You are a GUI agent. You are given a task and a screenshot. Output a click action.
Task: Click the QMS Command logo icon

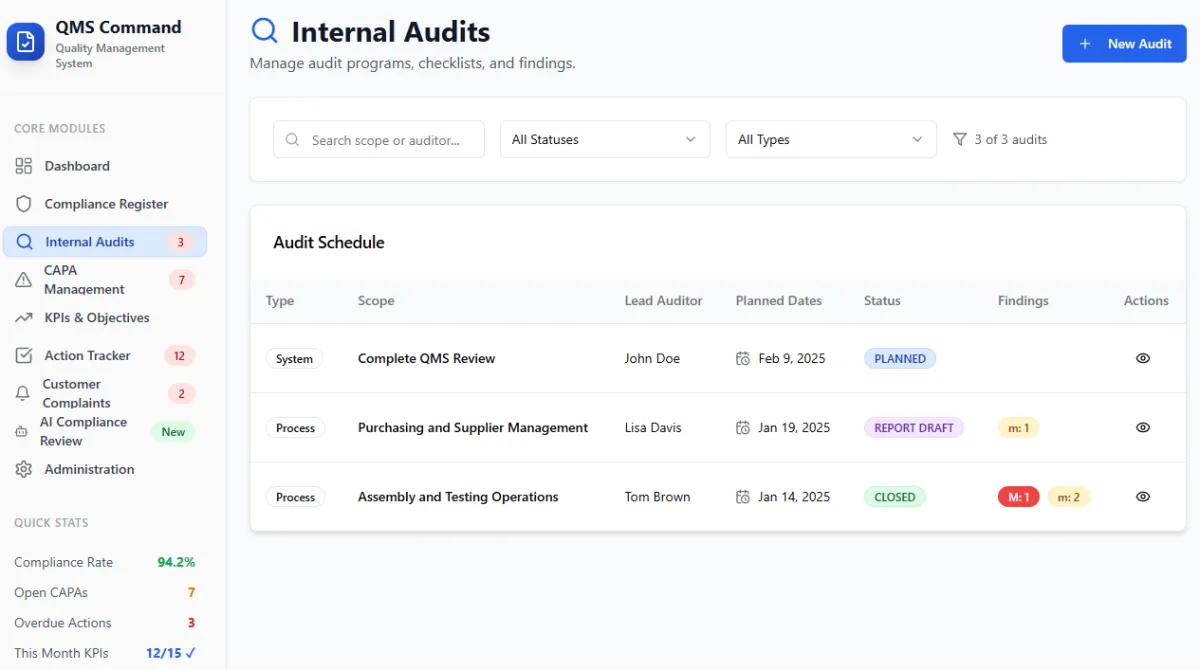pos(26,42)
